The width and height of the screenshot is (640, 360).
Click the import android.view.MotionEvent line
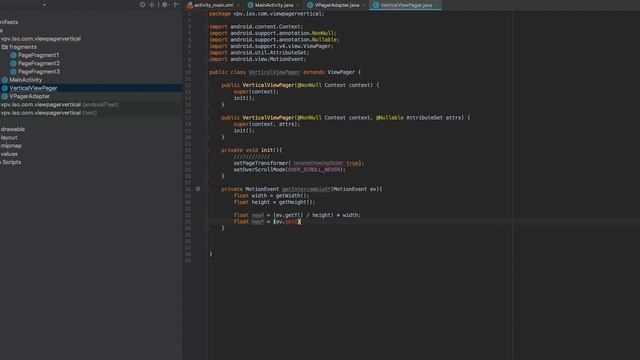257,59
